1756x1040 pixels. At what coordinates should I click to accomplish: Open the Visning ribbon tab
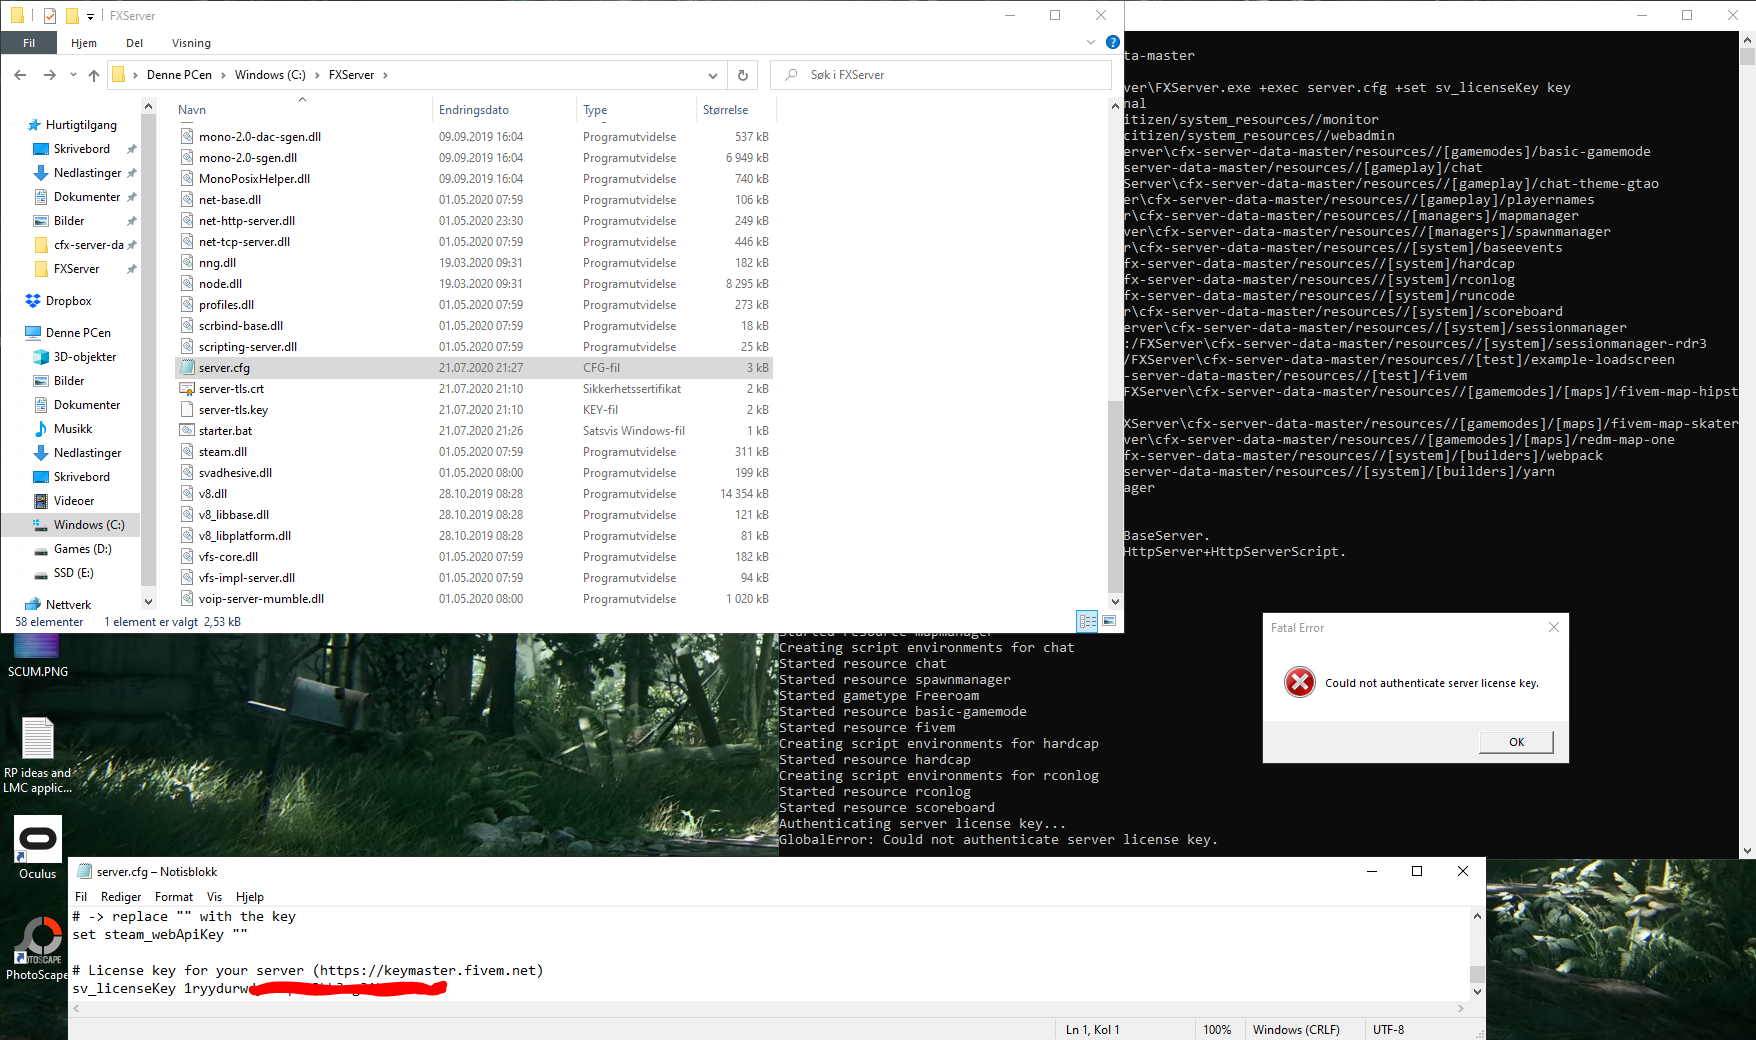pyautogui.click(x=191, y=43)
